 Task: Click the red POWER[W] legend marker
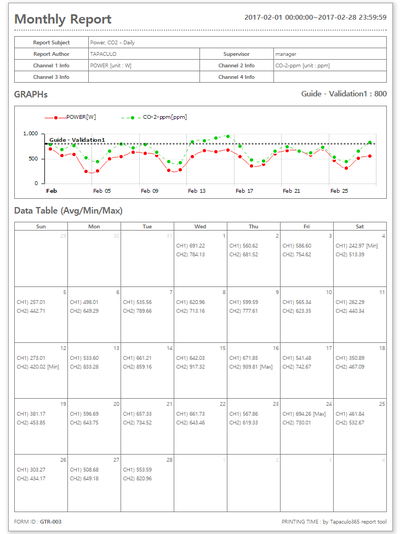coord(55,117)
